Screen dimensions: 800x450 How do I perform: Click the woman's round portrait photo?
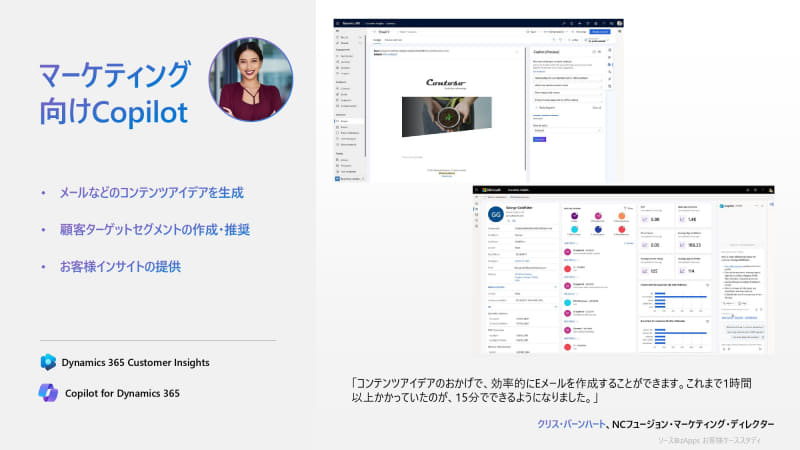[x=251, y=79]
